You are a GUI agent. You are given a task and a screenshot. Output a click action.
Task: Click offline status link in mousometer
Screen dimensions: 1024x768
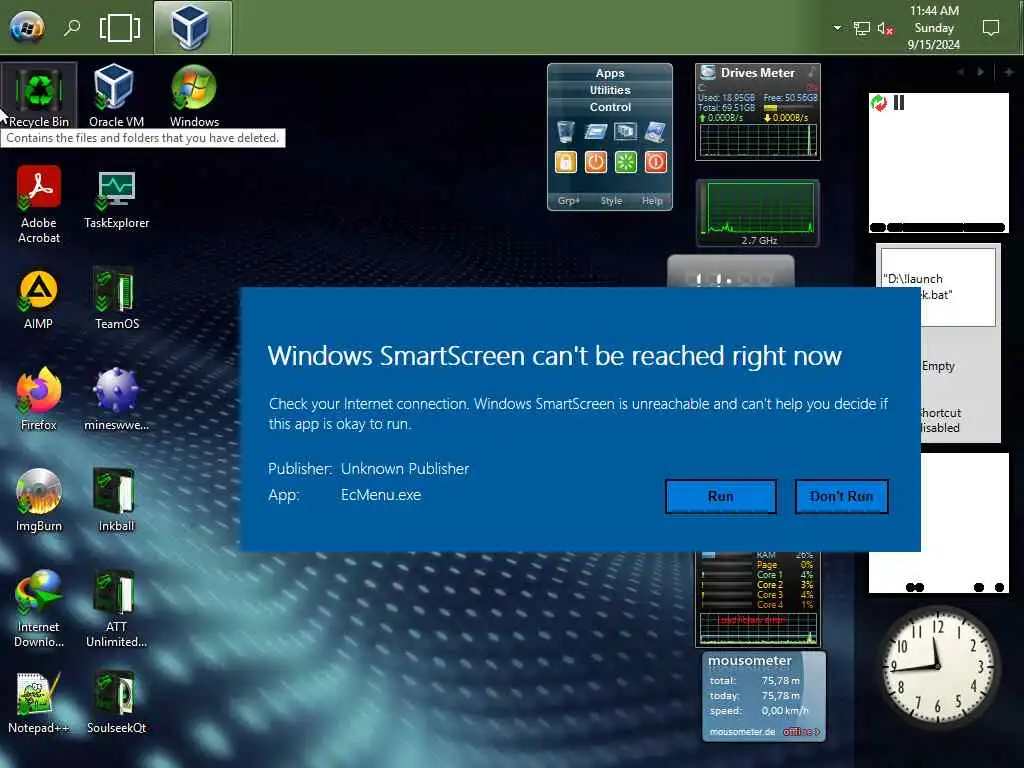click(801, 732)
